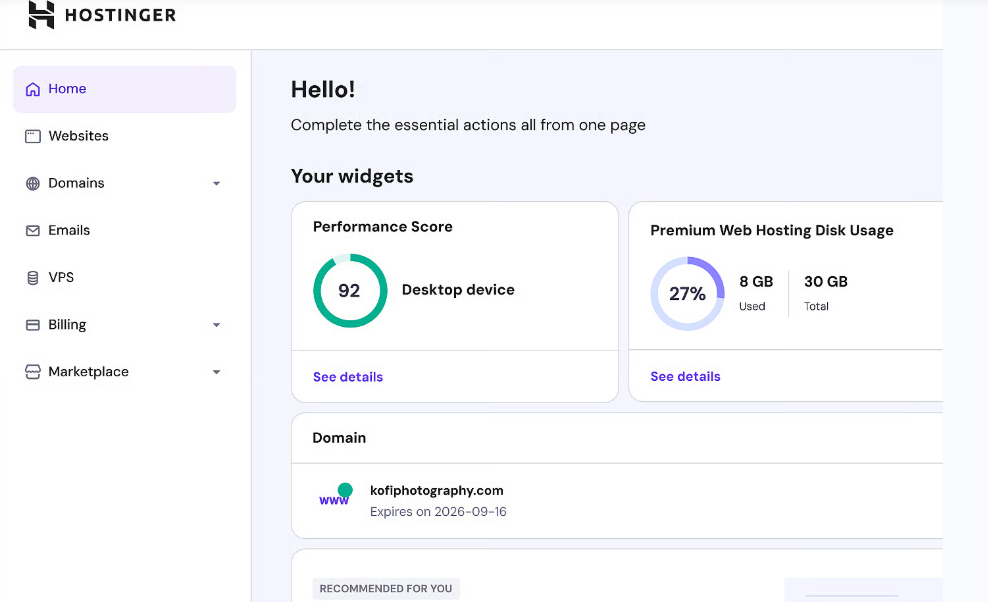Go to the Websites section
This screenshot has width=988, height=602.
125,136
